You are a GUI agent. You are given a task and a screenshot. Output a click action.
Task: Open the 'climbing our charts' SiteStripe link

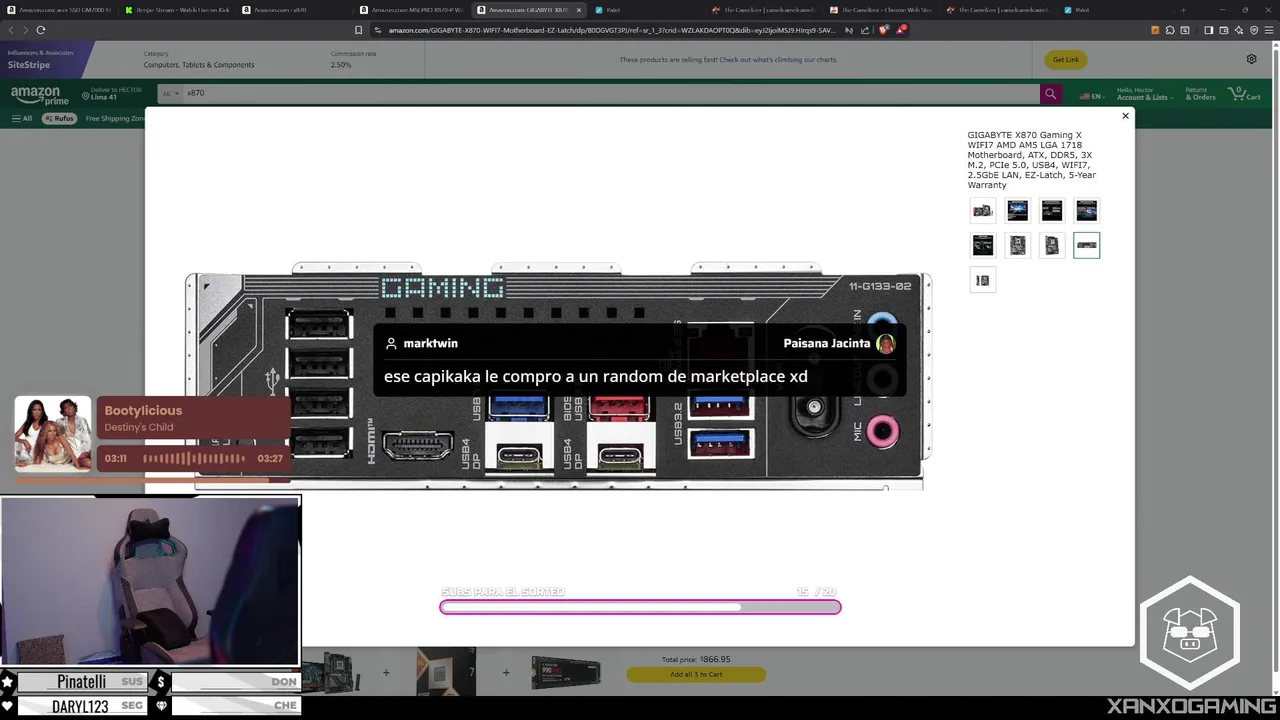pos(778,60)
